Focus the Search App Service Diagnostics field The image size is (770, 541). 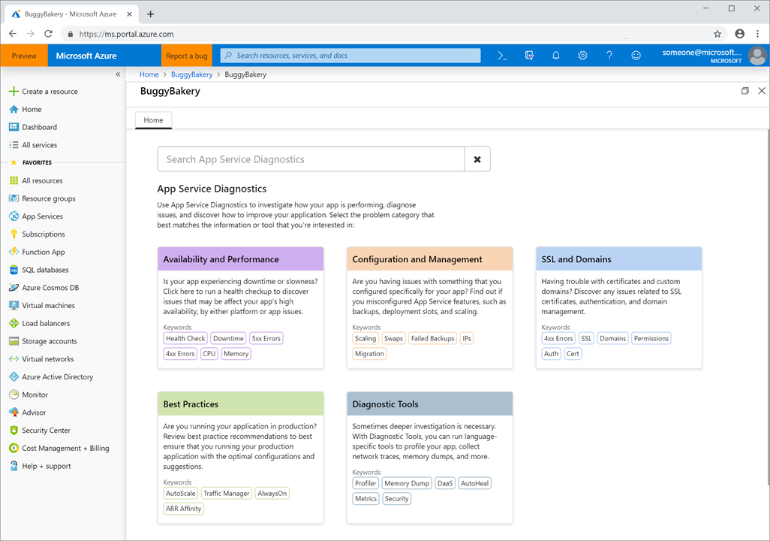[311, 159]
